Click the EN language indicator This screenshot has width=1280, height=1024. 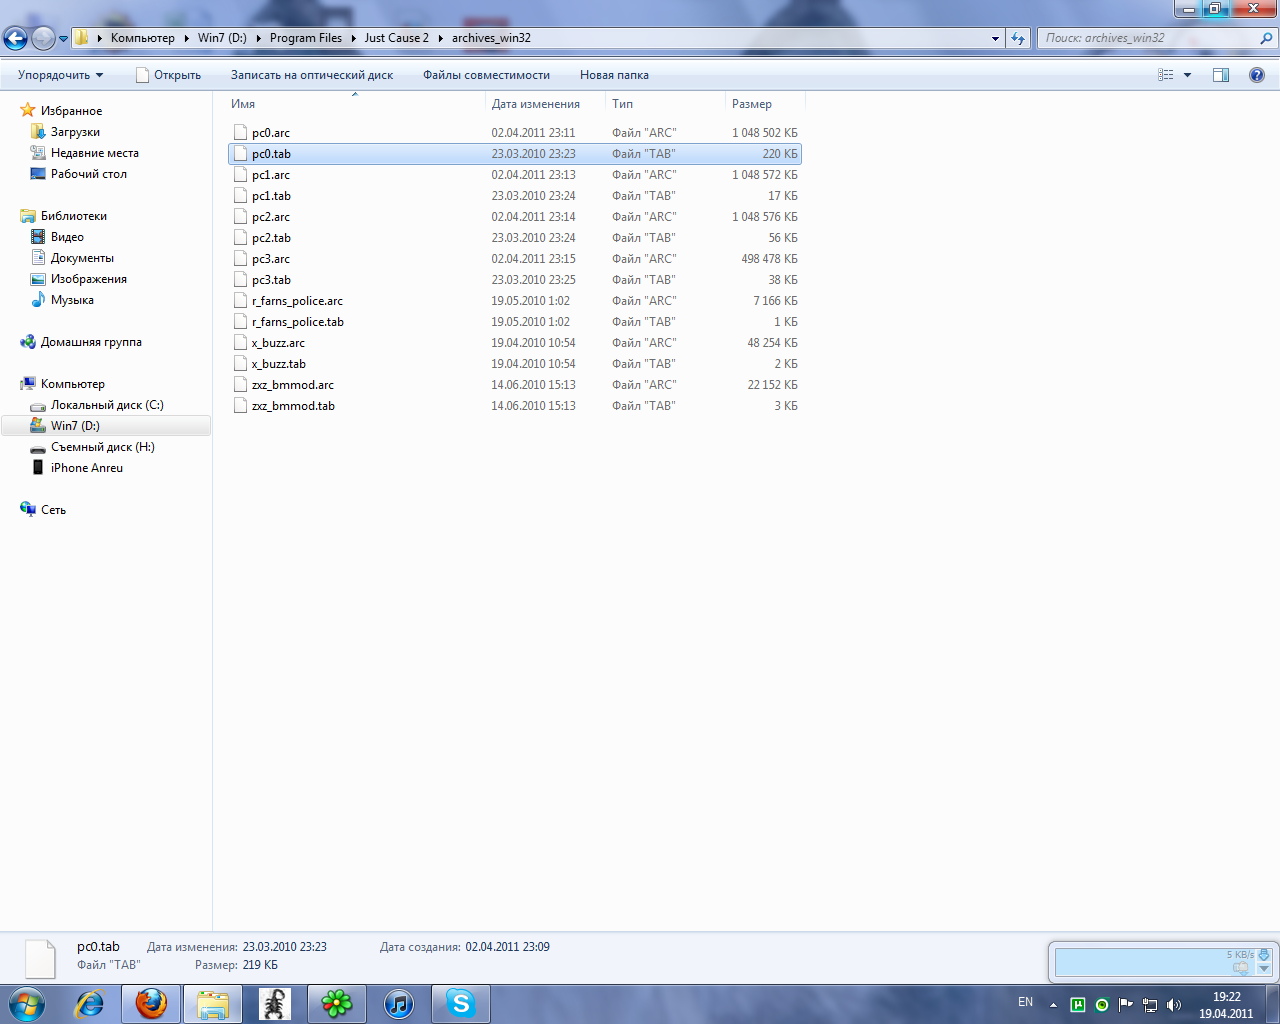(1025, 1002)
